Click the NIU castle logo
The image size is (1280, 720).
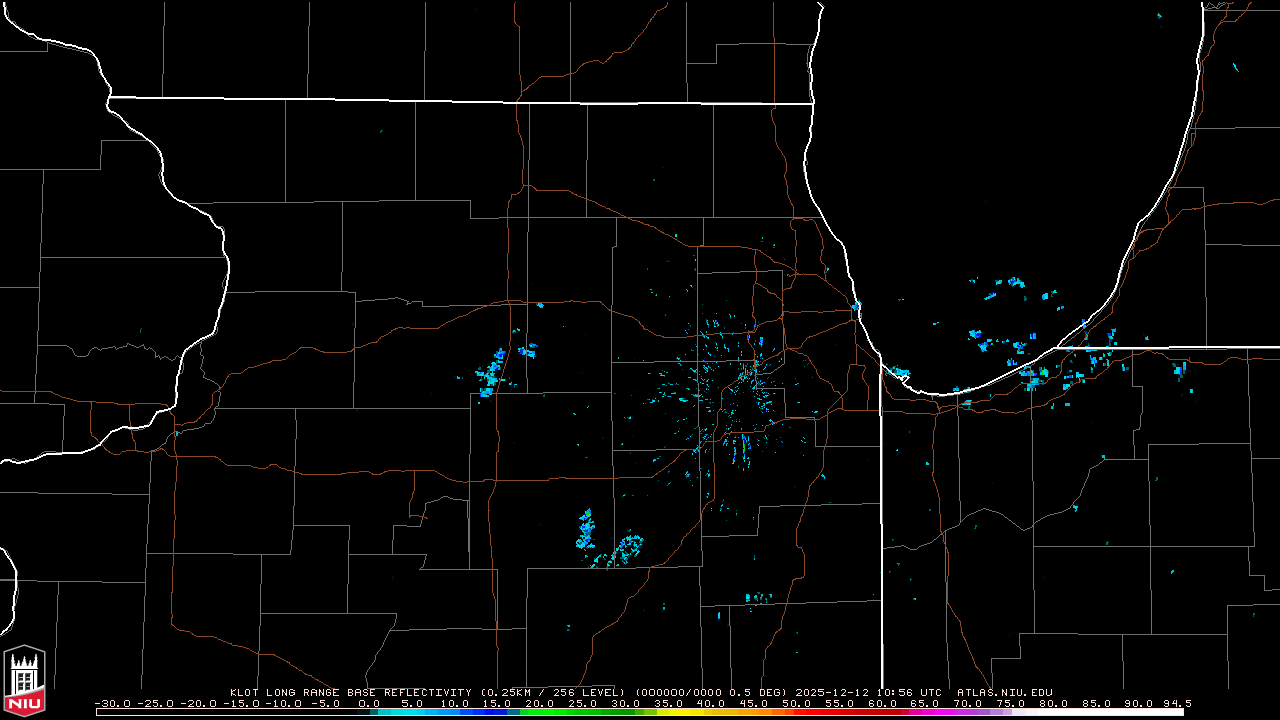click(x=24, y=679)
